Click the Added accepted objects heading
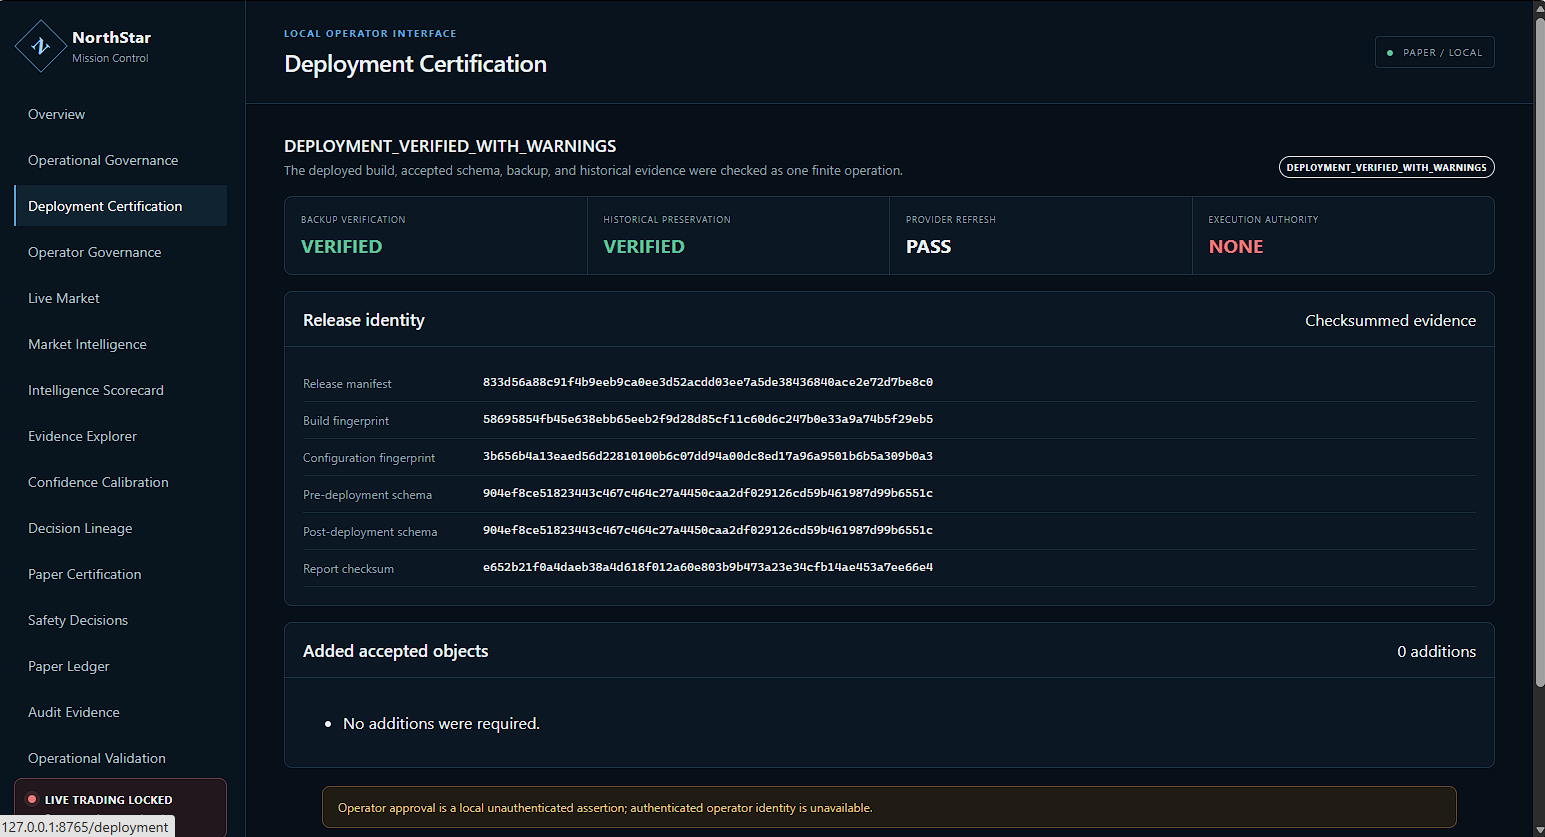Screen dimensions: 1545x837 coord(396,651)
